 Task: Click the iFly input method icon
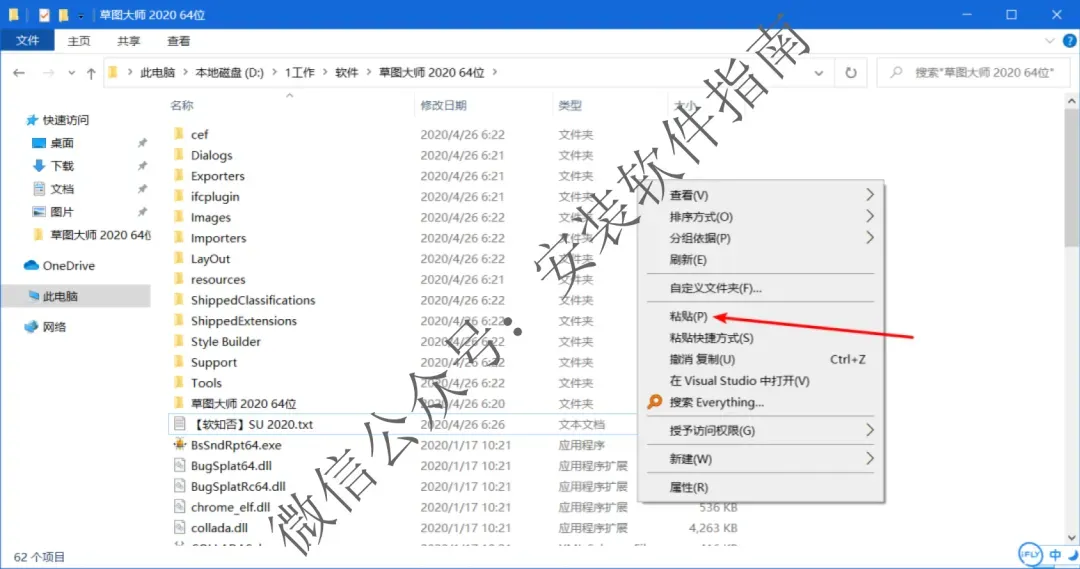[x=1030, y=554]
